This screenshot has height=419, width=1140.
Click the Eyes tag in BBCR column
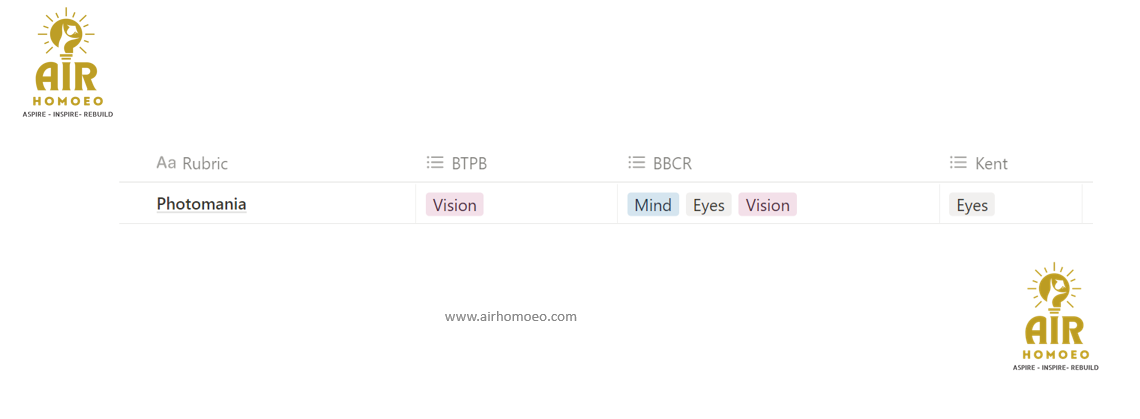pos(708,205)
